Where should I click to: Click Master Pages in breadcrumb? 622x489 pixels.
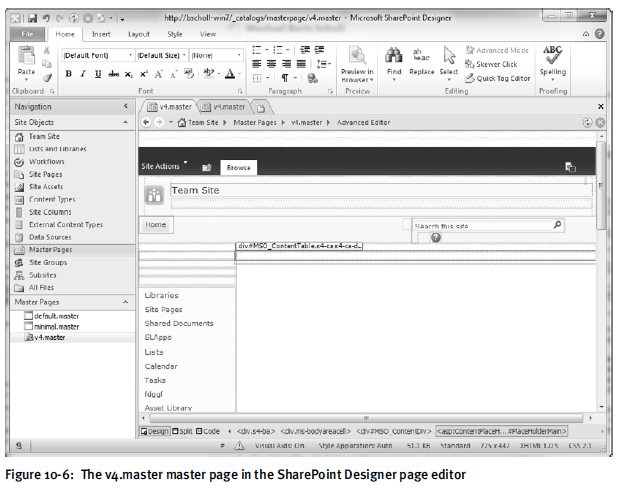pyautogui.click(x=255, y=123)
